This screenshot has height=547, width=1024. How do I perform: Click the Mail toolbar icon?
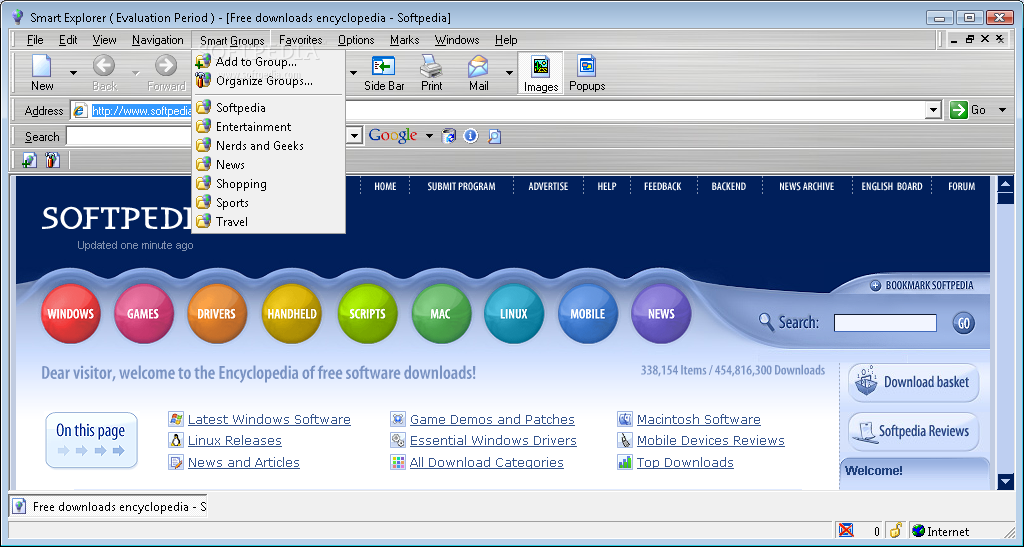(478, 66)
